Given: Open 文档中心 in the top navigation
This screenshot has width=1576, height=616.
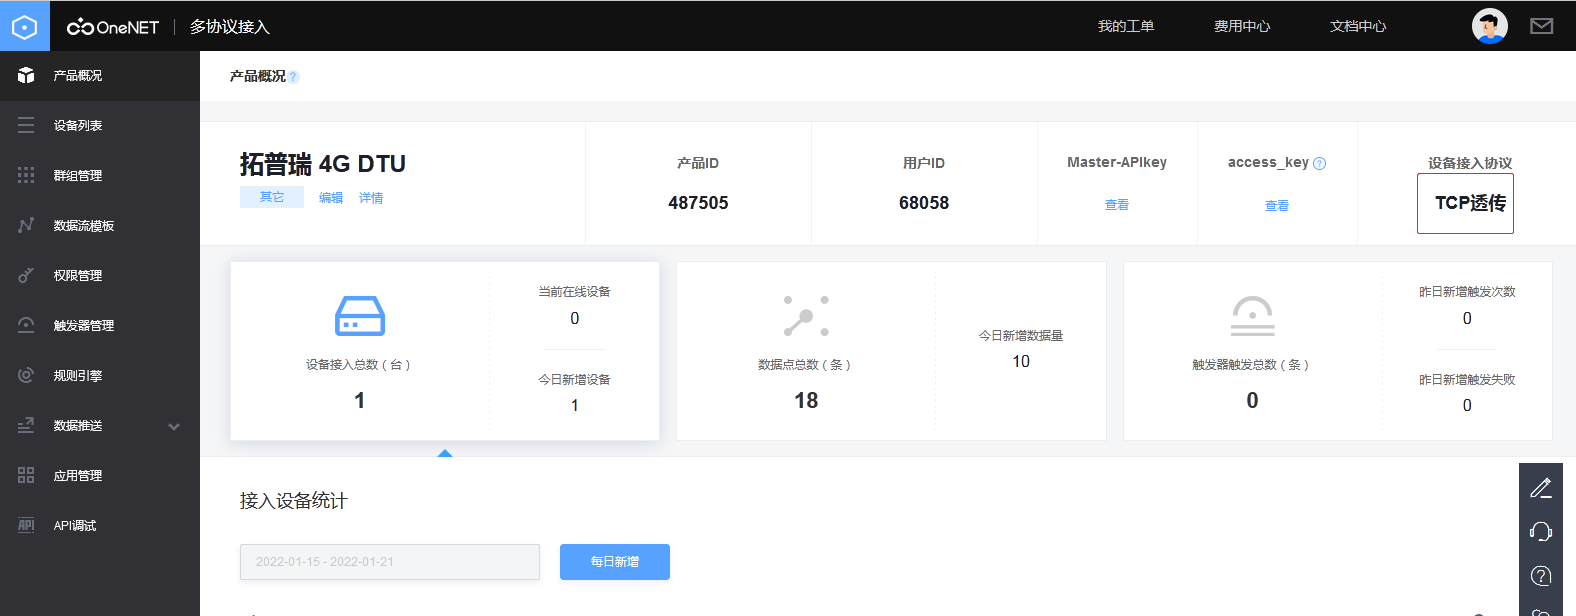Looking at the screenshot, I should click(x=1357, y=26).
